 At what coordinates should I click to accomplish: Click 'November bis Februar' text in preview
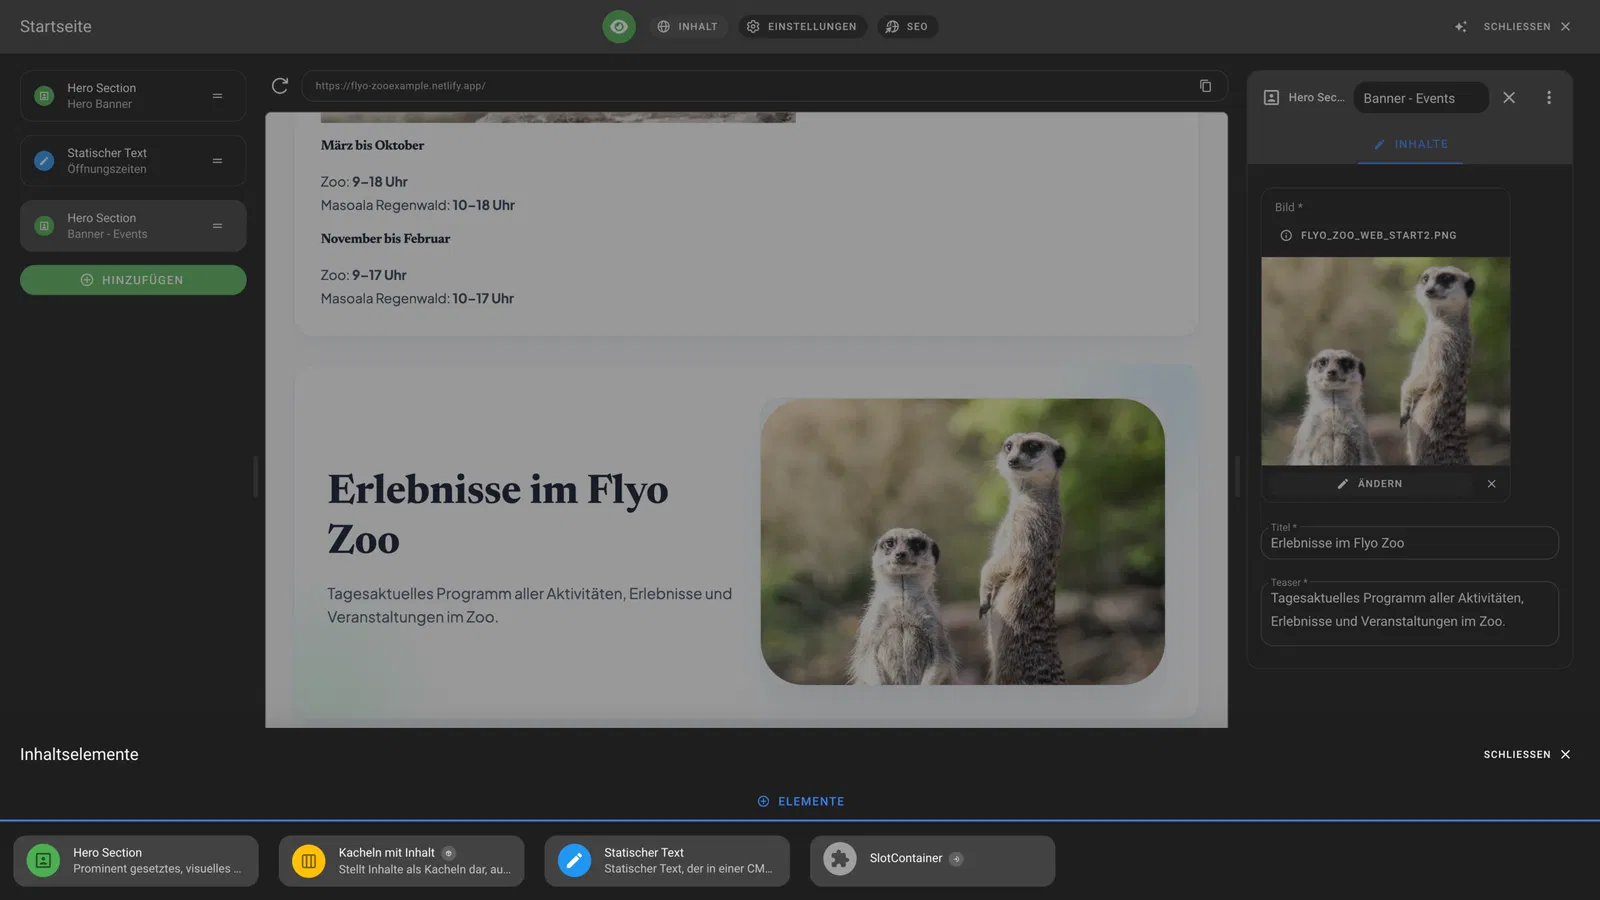385,238
